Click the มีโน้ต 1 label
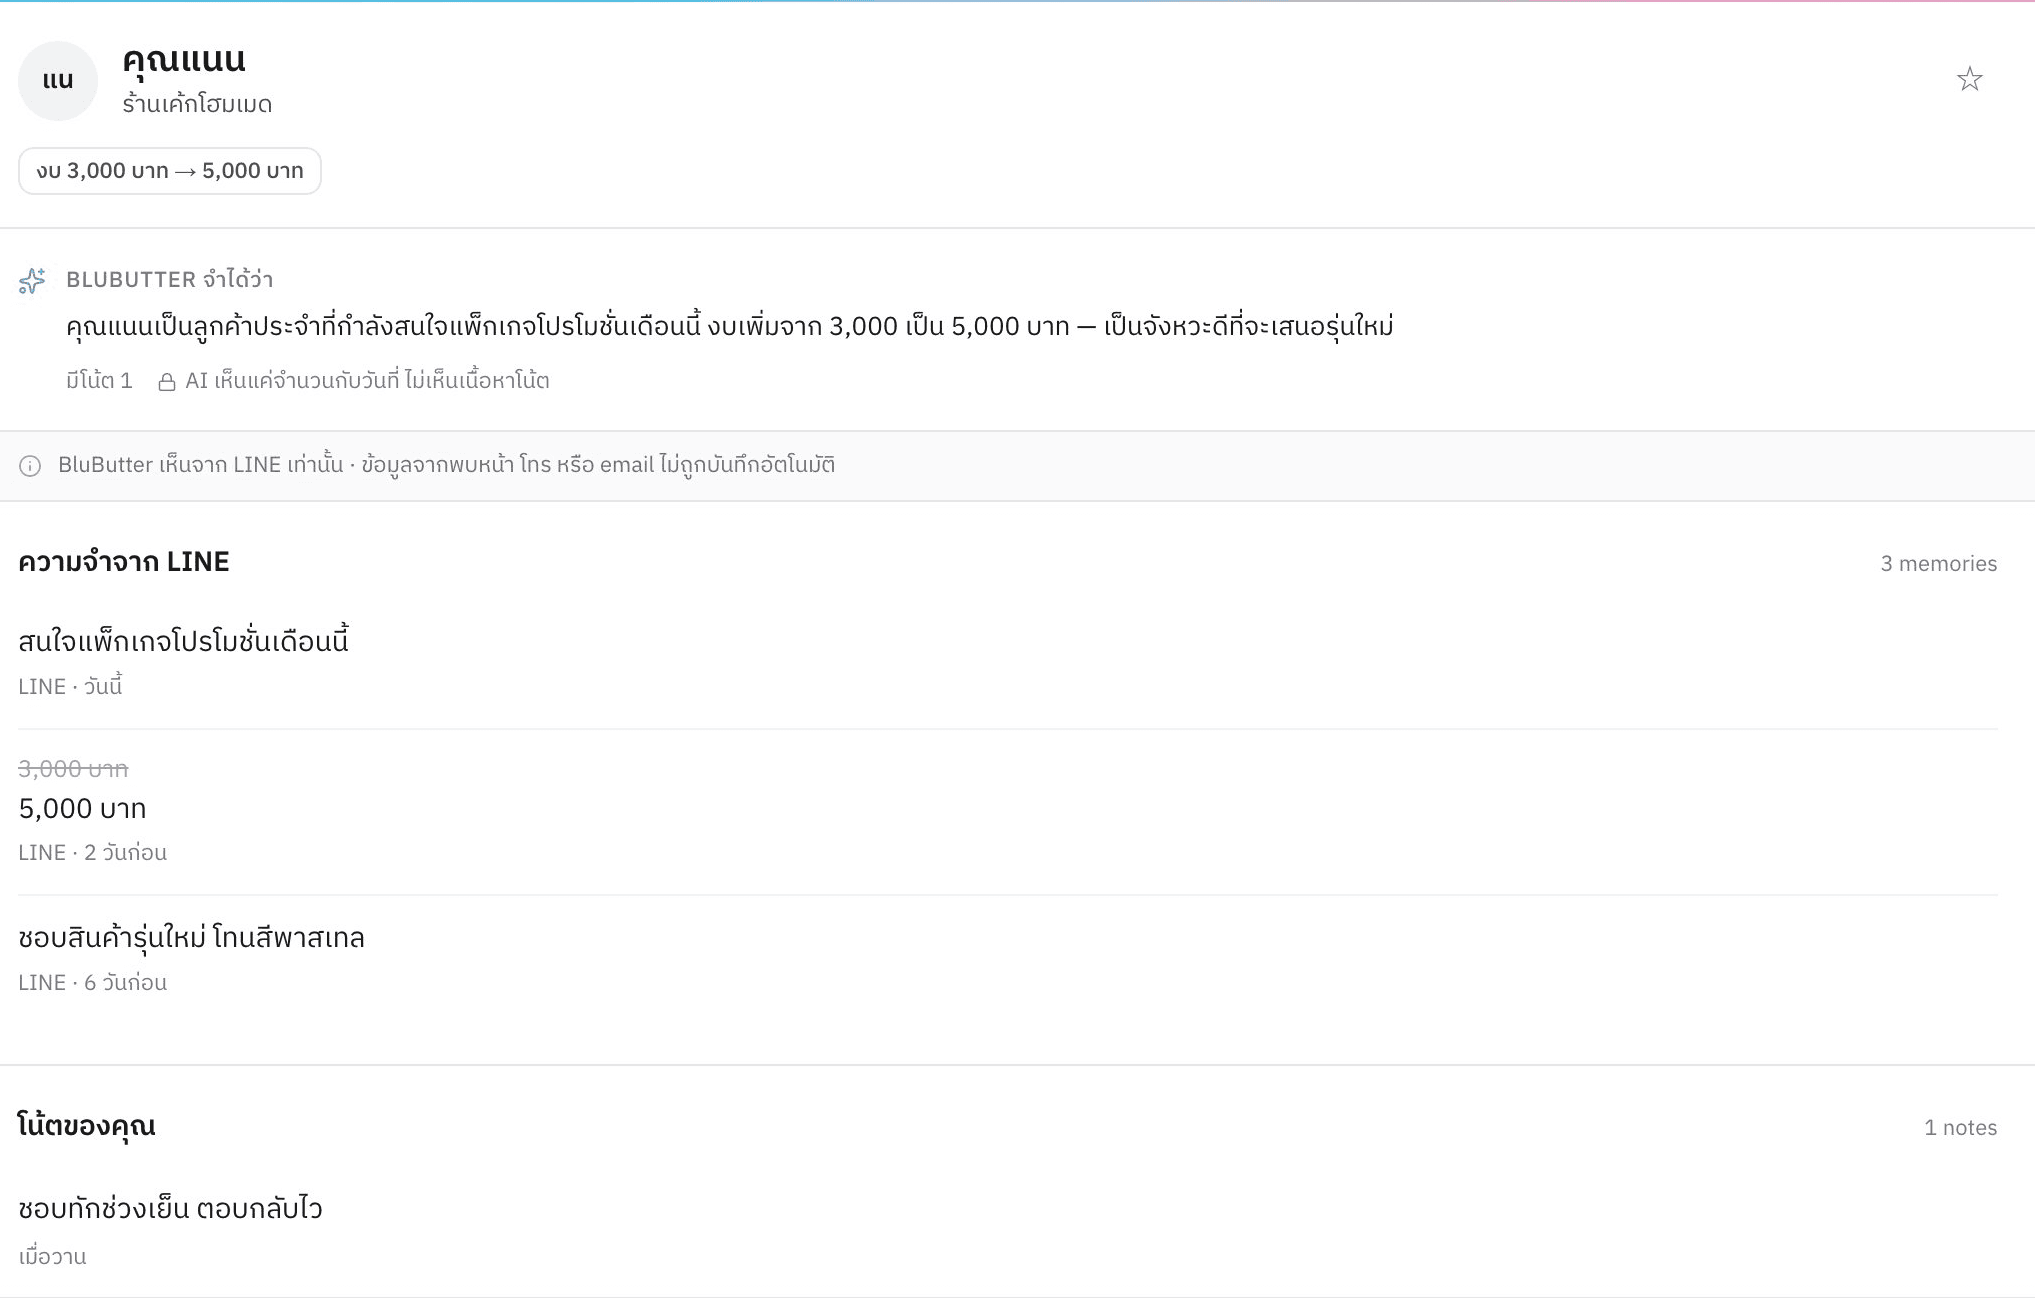 pyautogui.click(x=99, y=380)
